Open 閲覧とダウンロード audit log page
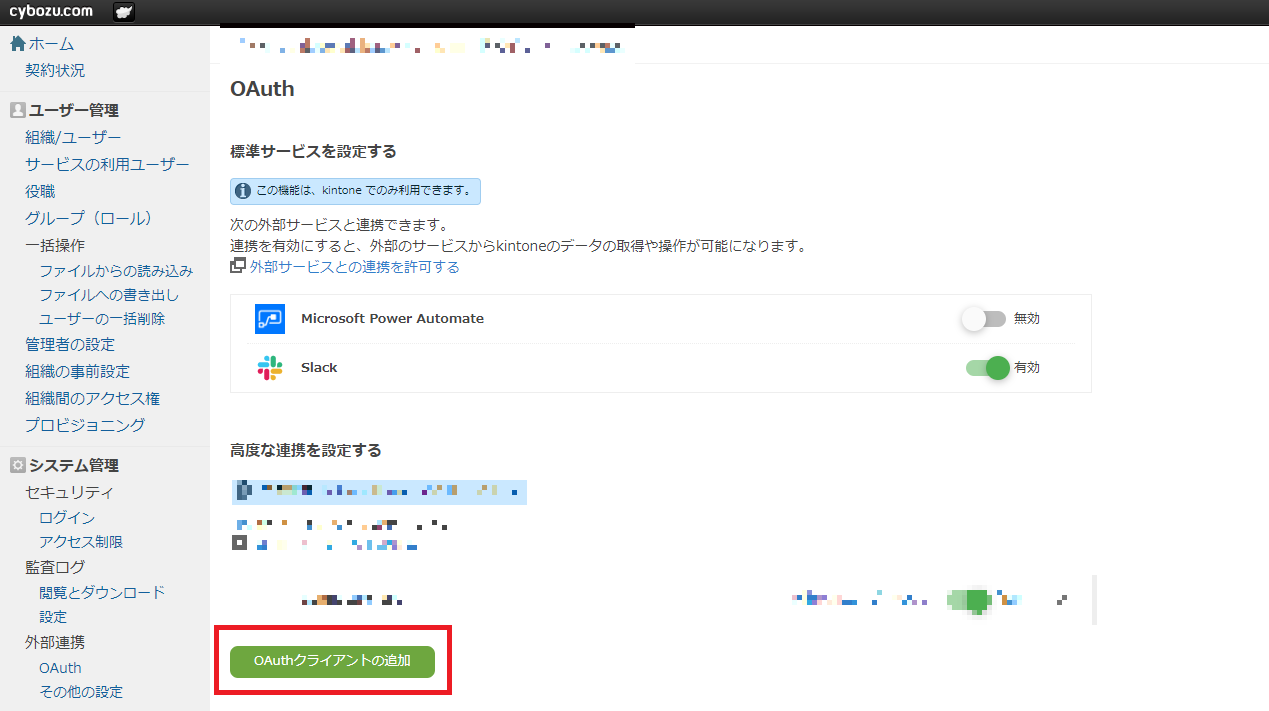The image size is (1269, 711). pos(102,593)
